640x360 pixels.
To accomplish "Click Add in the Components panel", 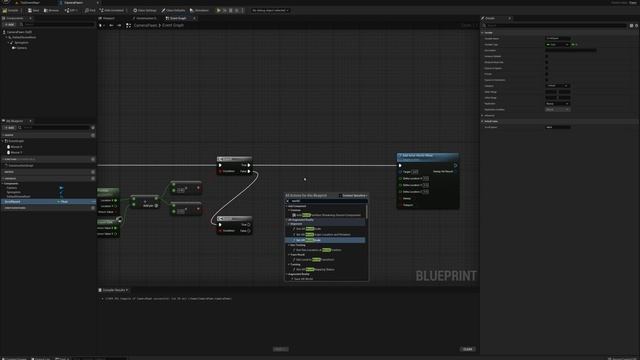I will pyautogui.click(x=9, y=25).
